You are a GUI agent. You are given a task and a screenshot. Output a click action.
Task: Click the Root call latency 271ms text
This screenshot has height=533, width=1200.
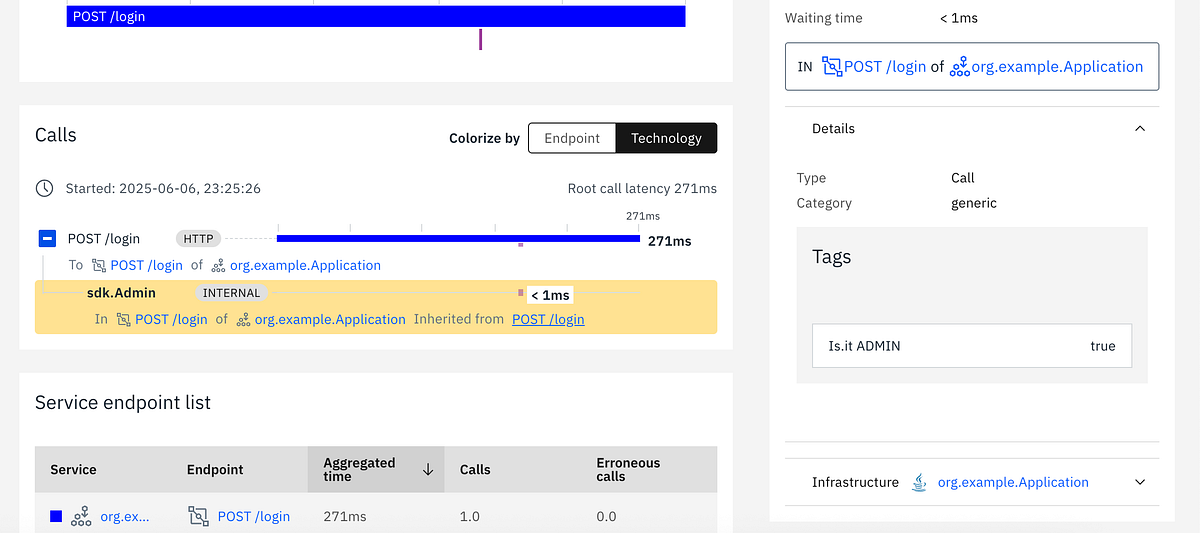pos(642,188)
